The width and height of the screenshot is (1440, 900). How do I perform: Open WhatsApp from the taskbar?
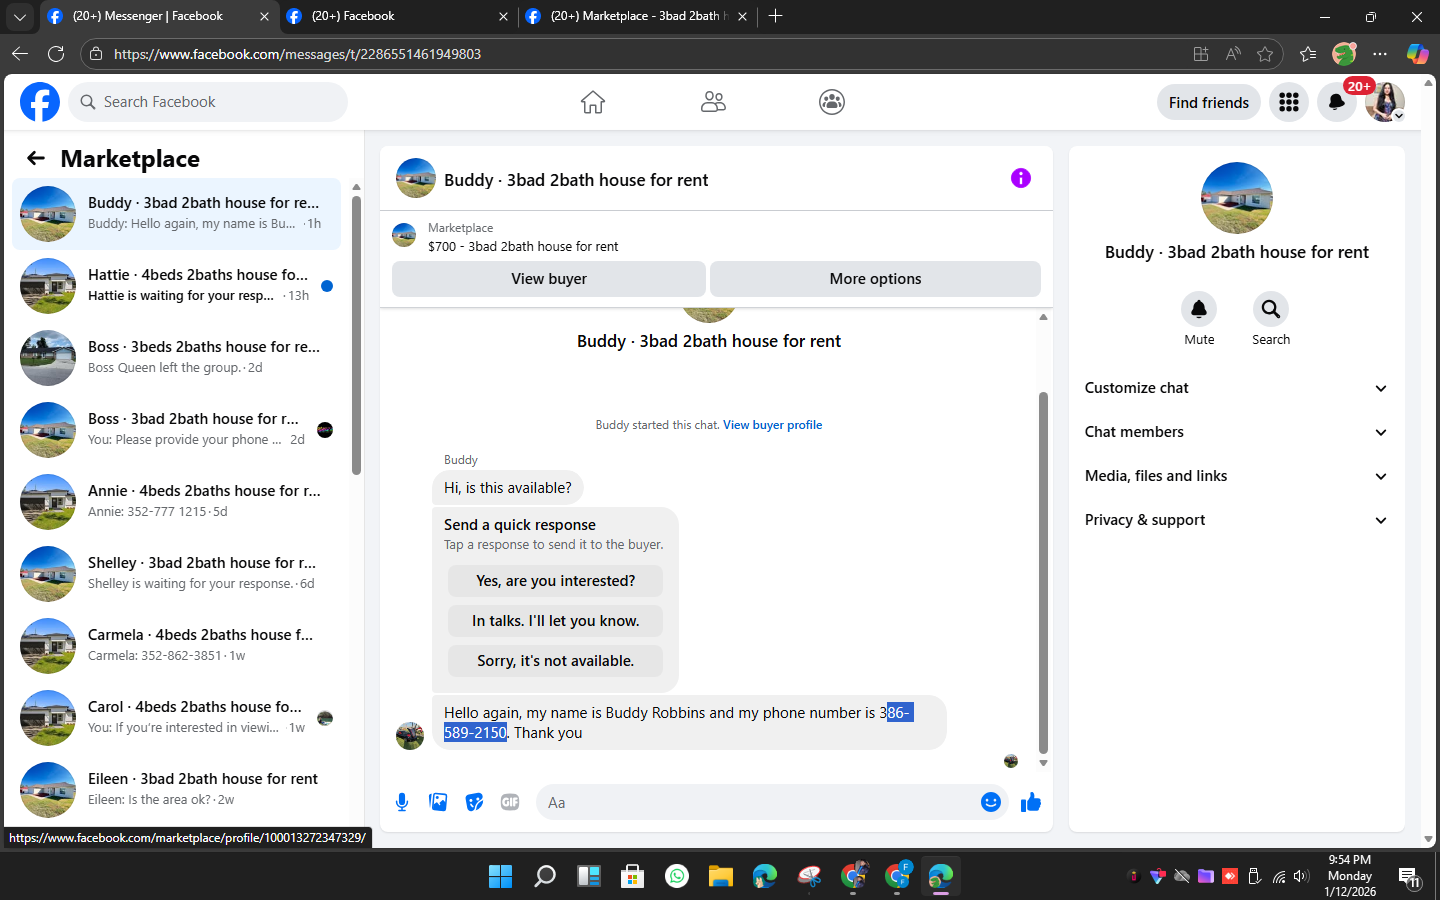click(677, 876)
